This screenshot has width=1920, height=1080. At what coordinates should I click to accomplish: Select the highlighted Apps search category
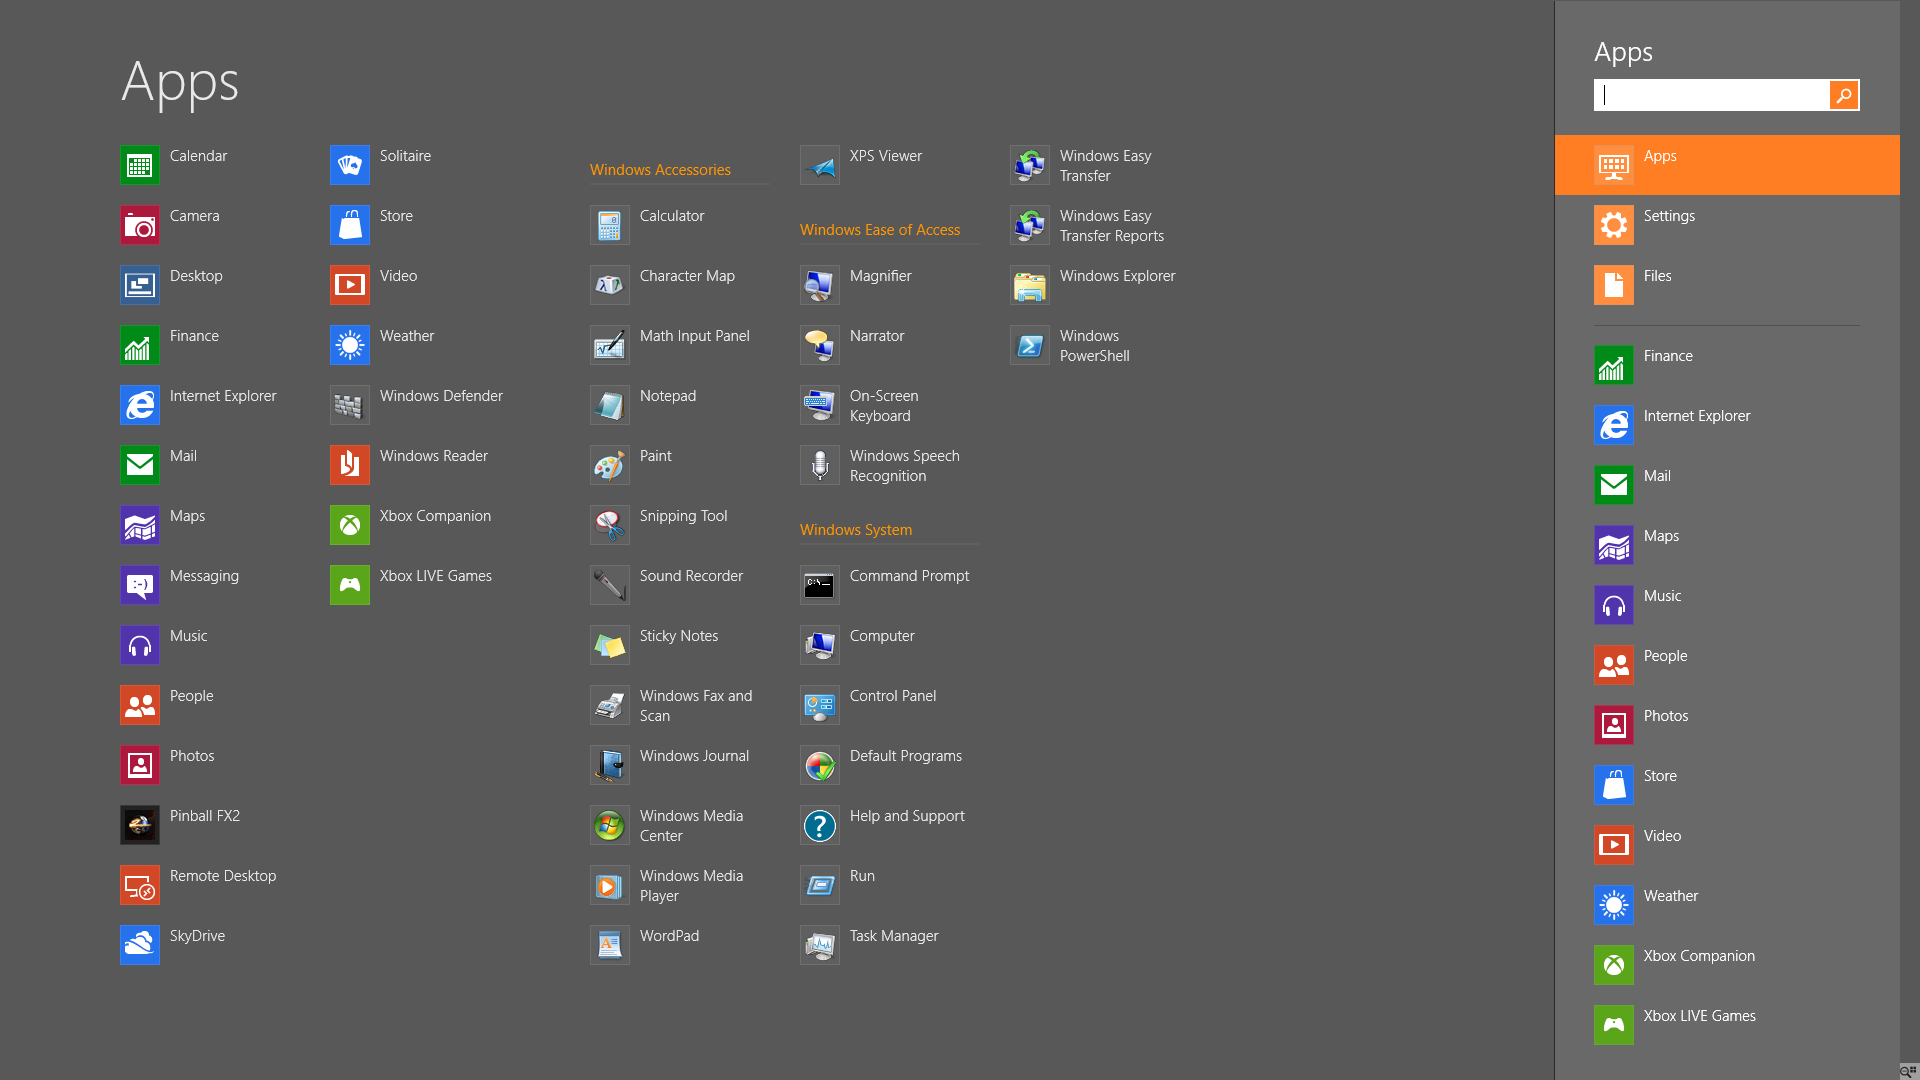coord(1727,165)
